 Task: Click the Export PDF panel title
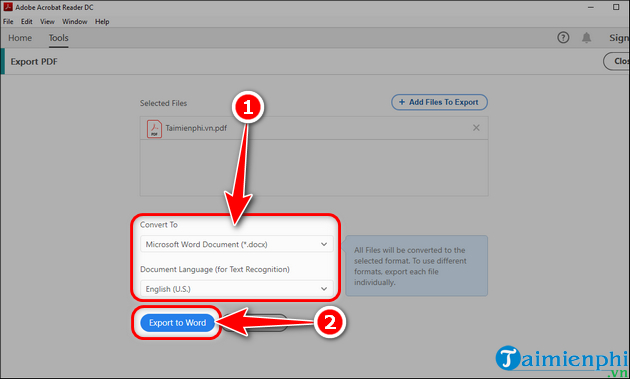pyautogui.click(x=34, y=61)
